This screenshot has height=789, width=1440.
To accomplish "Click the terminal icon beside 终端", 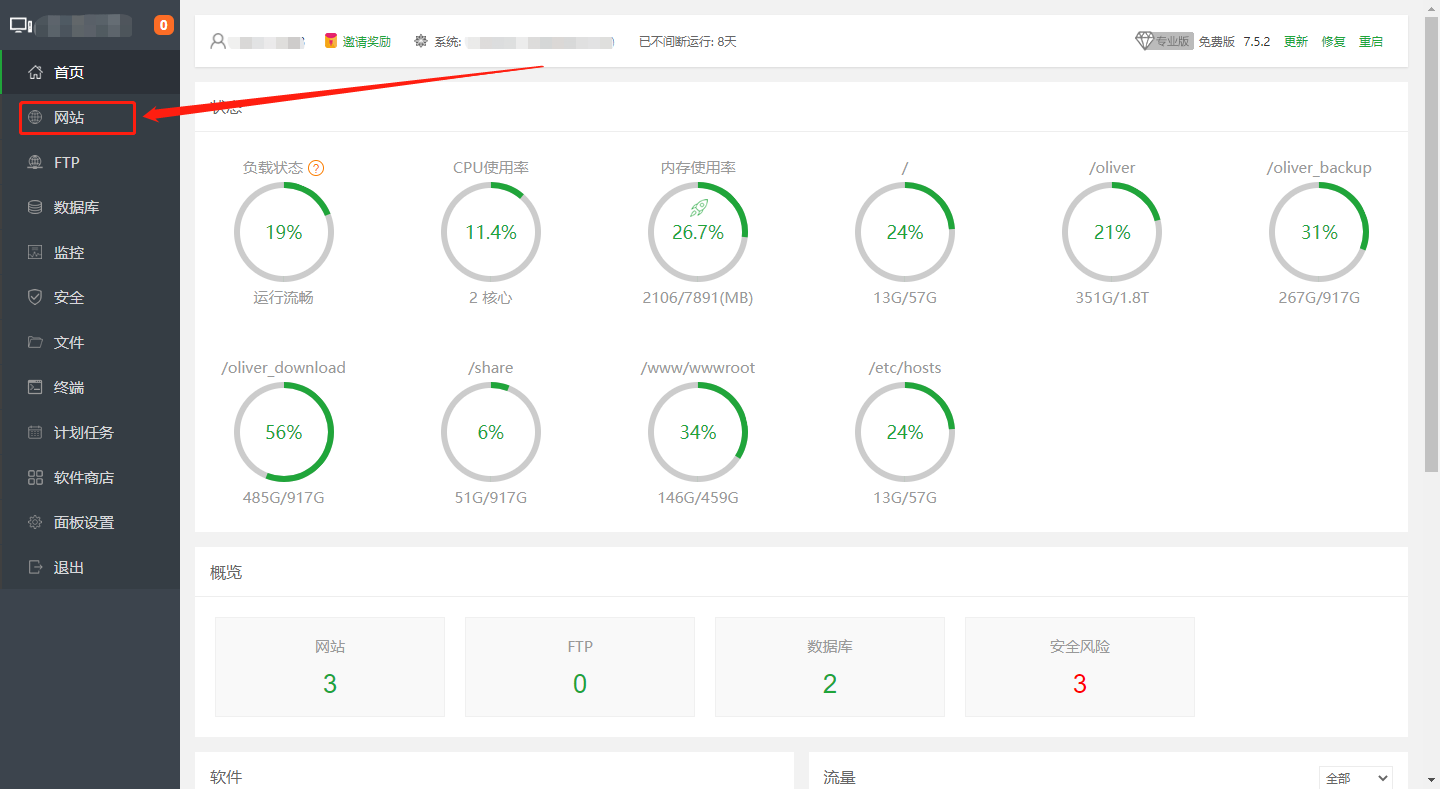I will click(x=36, y=387).
